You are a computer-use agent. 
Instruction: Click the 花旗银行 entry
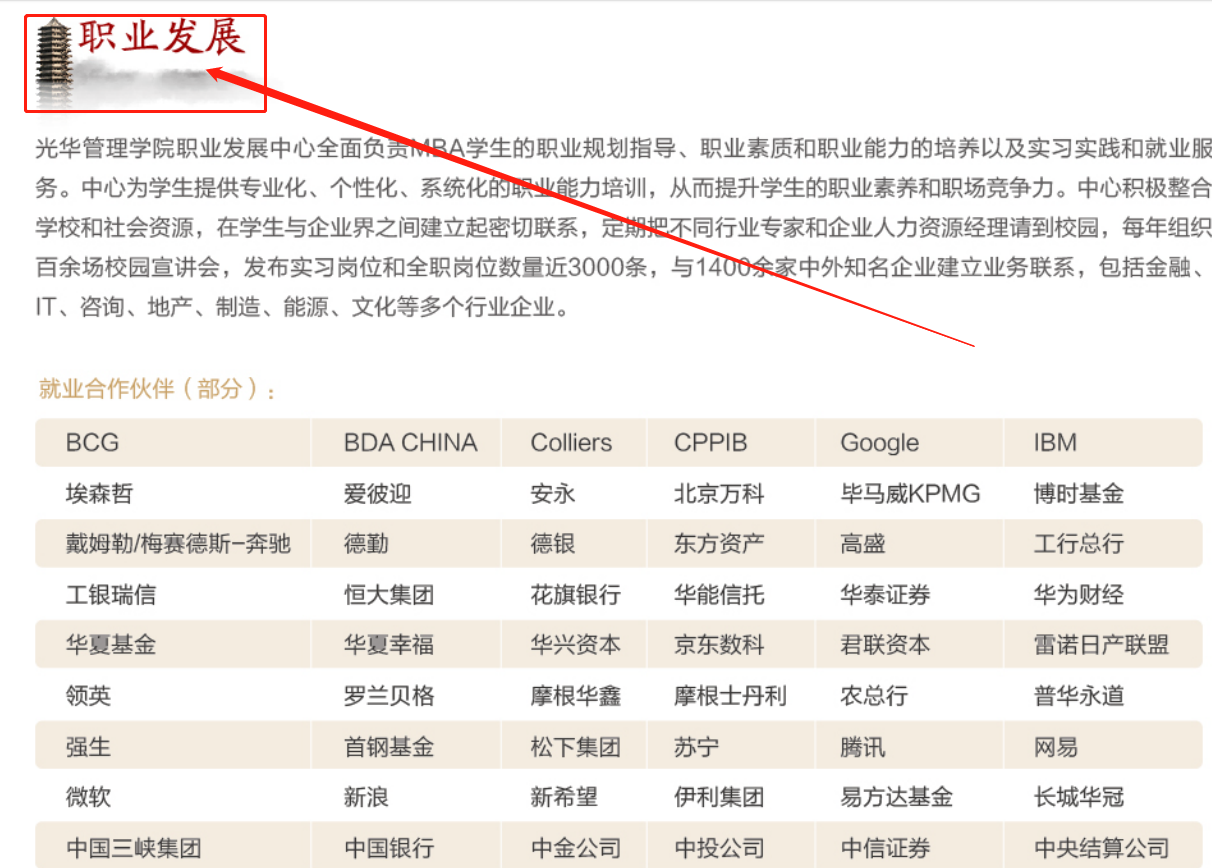(x=576, y=595)
